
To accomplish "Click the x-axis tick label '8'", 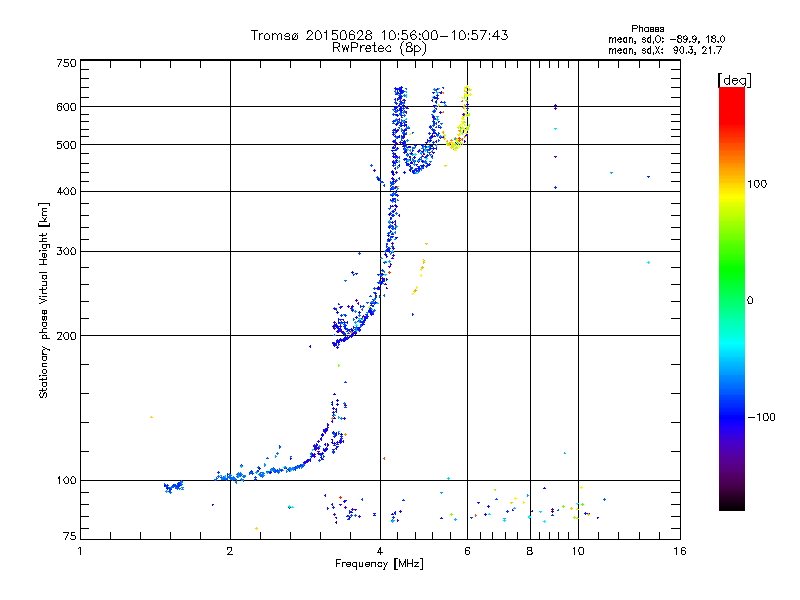I will click(530, 552).
